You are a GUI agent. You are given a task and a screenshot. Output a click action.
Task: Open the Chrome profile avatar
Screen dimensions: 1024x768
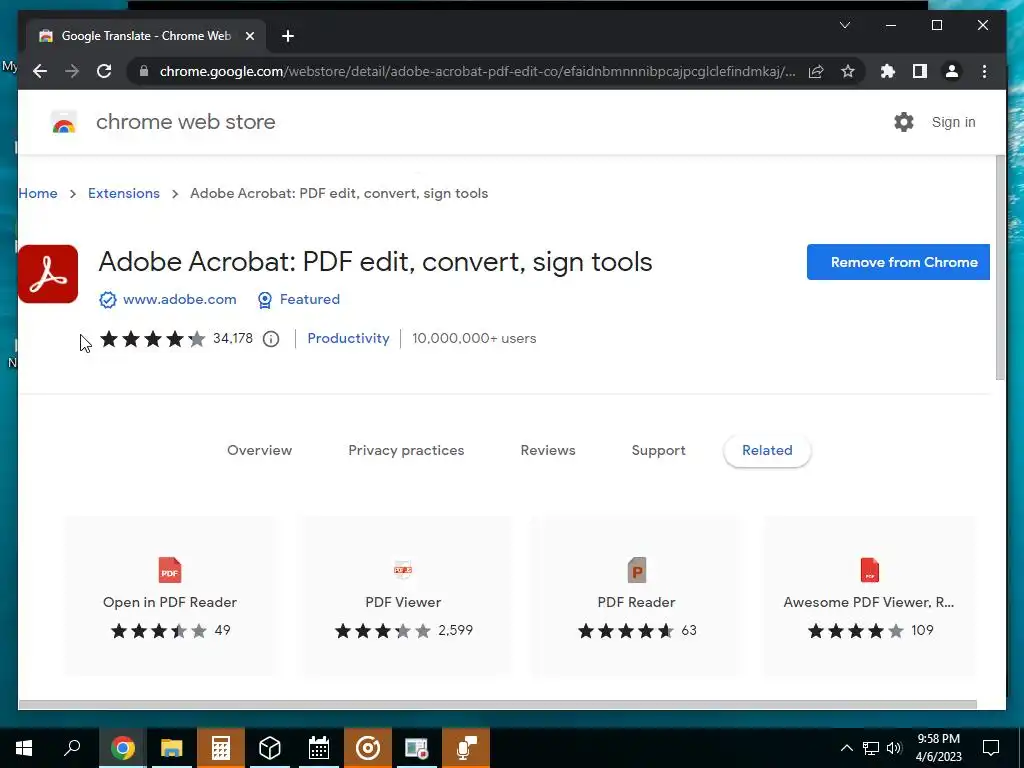[952, 71]
